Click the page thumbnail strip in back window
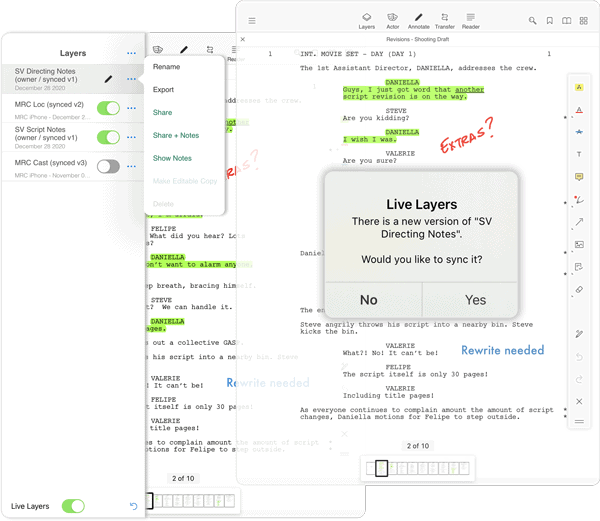600x521 pixels. click(x=192, y=501)
